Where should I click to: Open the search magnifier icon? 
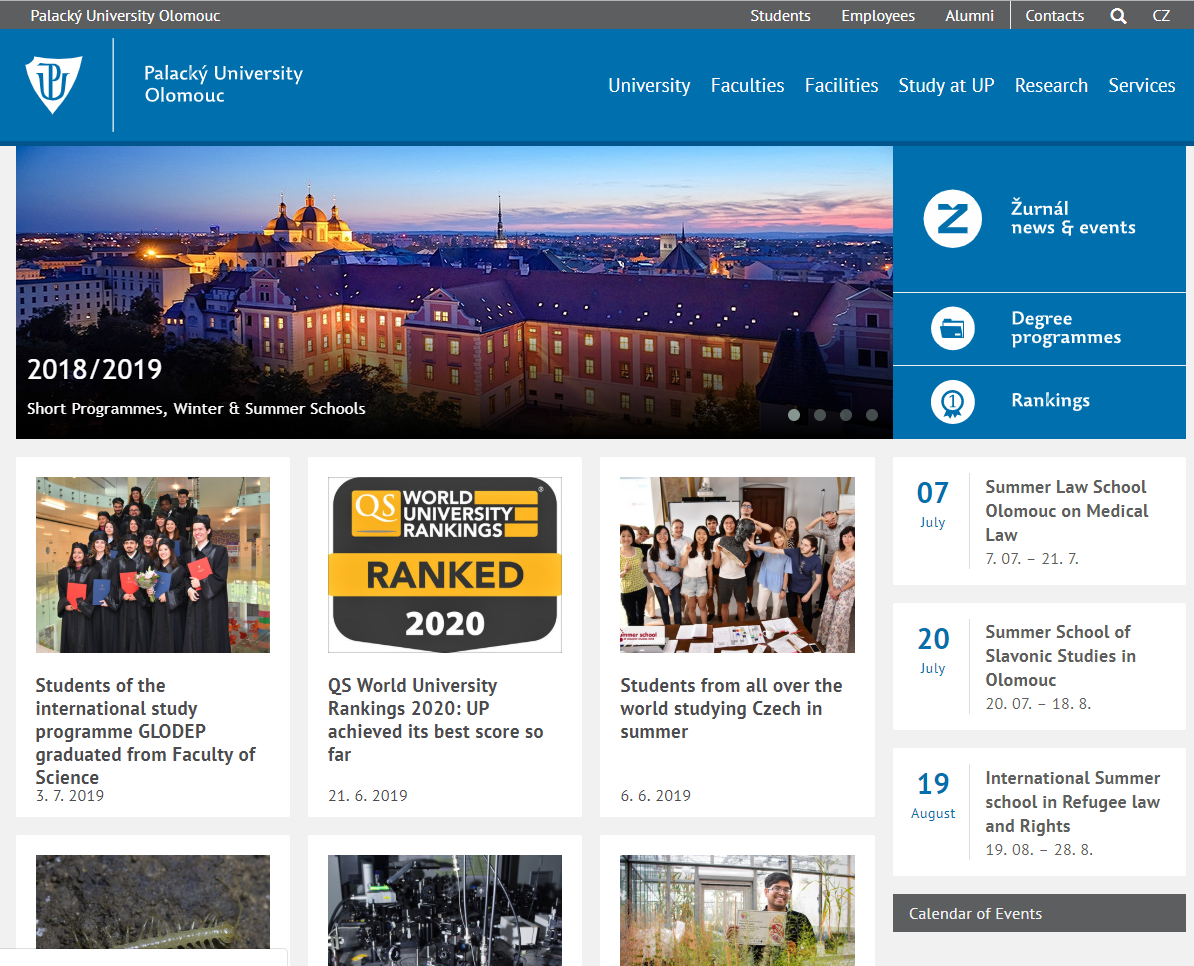click(x=1118, y=16)
